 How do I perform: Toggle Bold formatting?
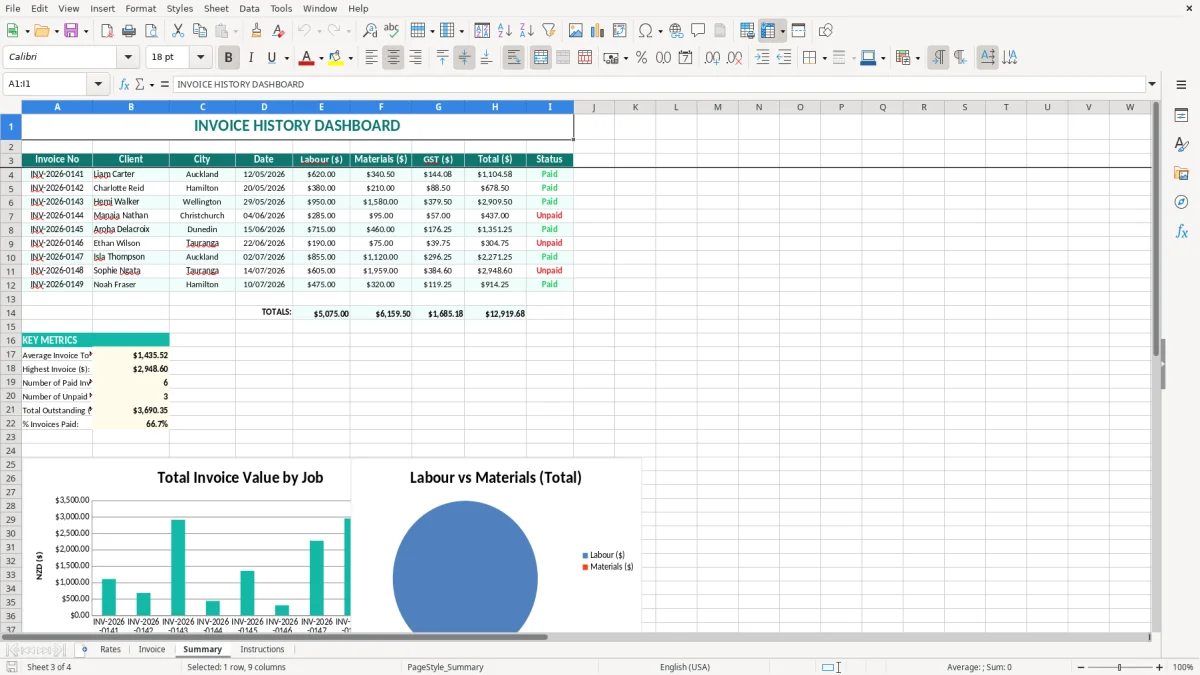(x=228, y=58)
